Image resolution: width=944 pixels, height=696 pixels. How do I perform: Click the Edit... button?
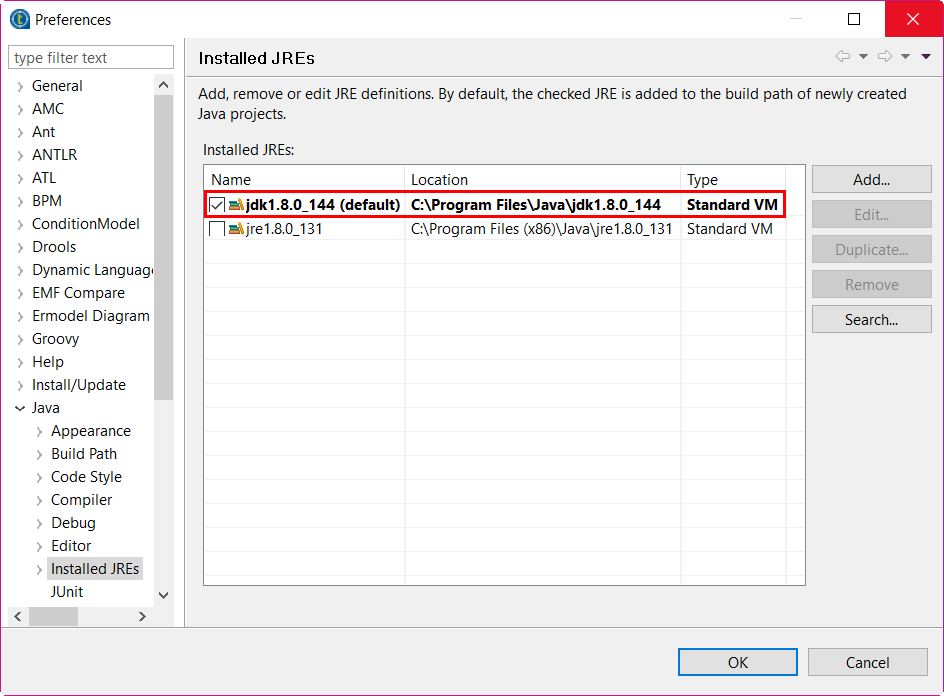click(x=871, y=214)
